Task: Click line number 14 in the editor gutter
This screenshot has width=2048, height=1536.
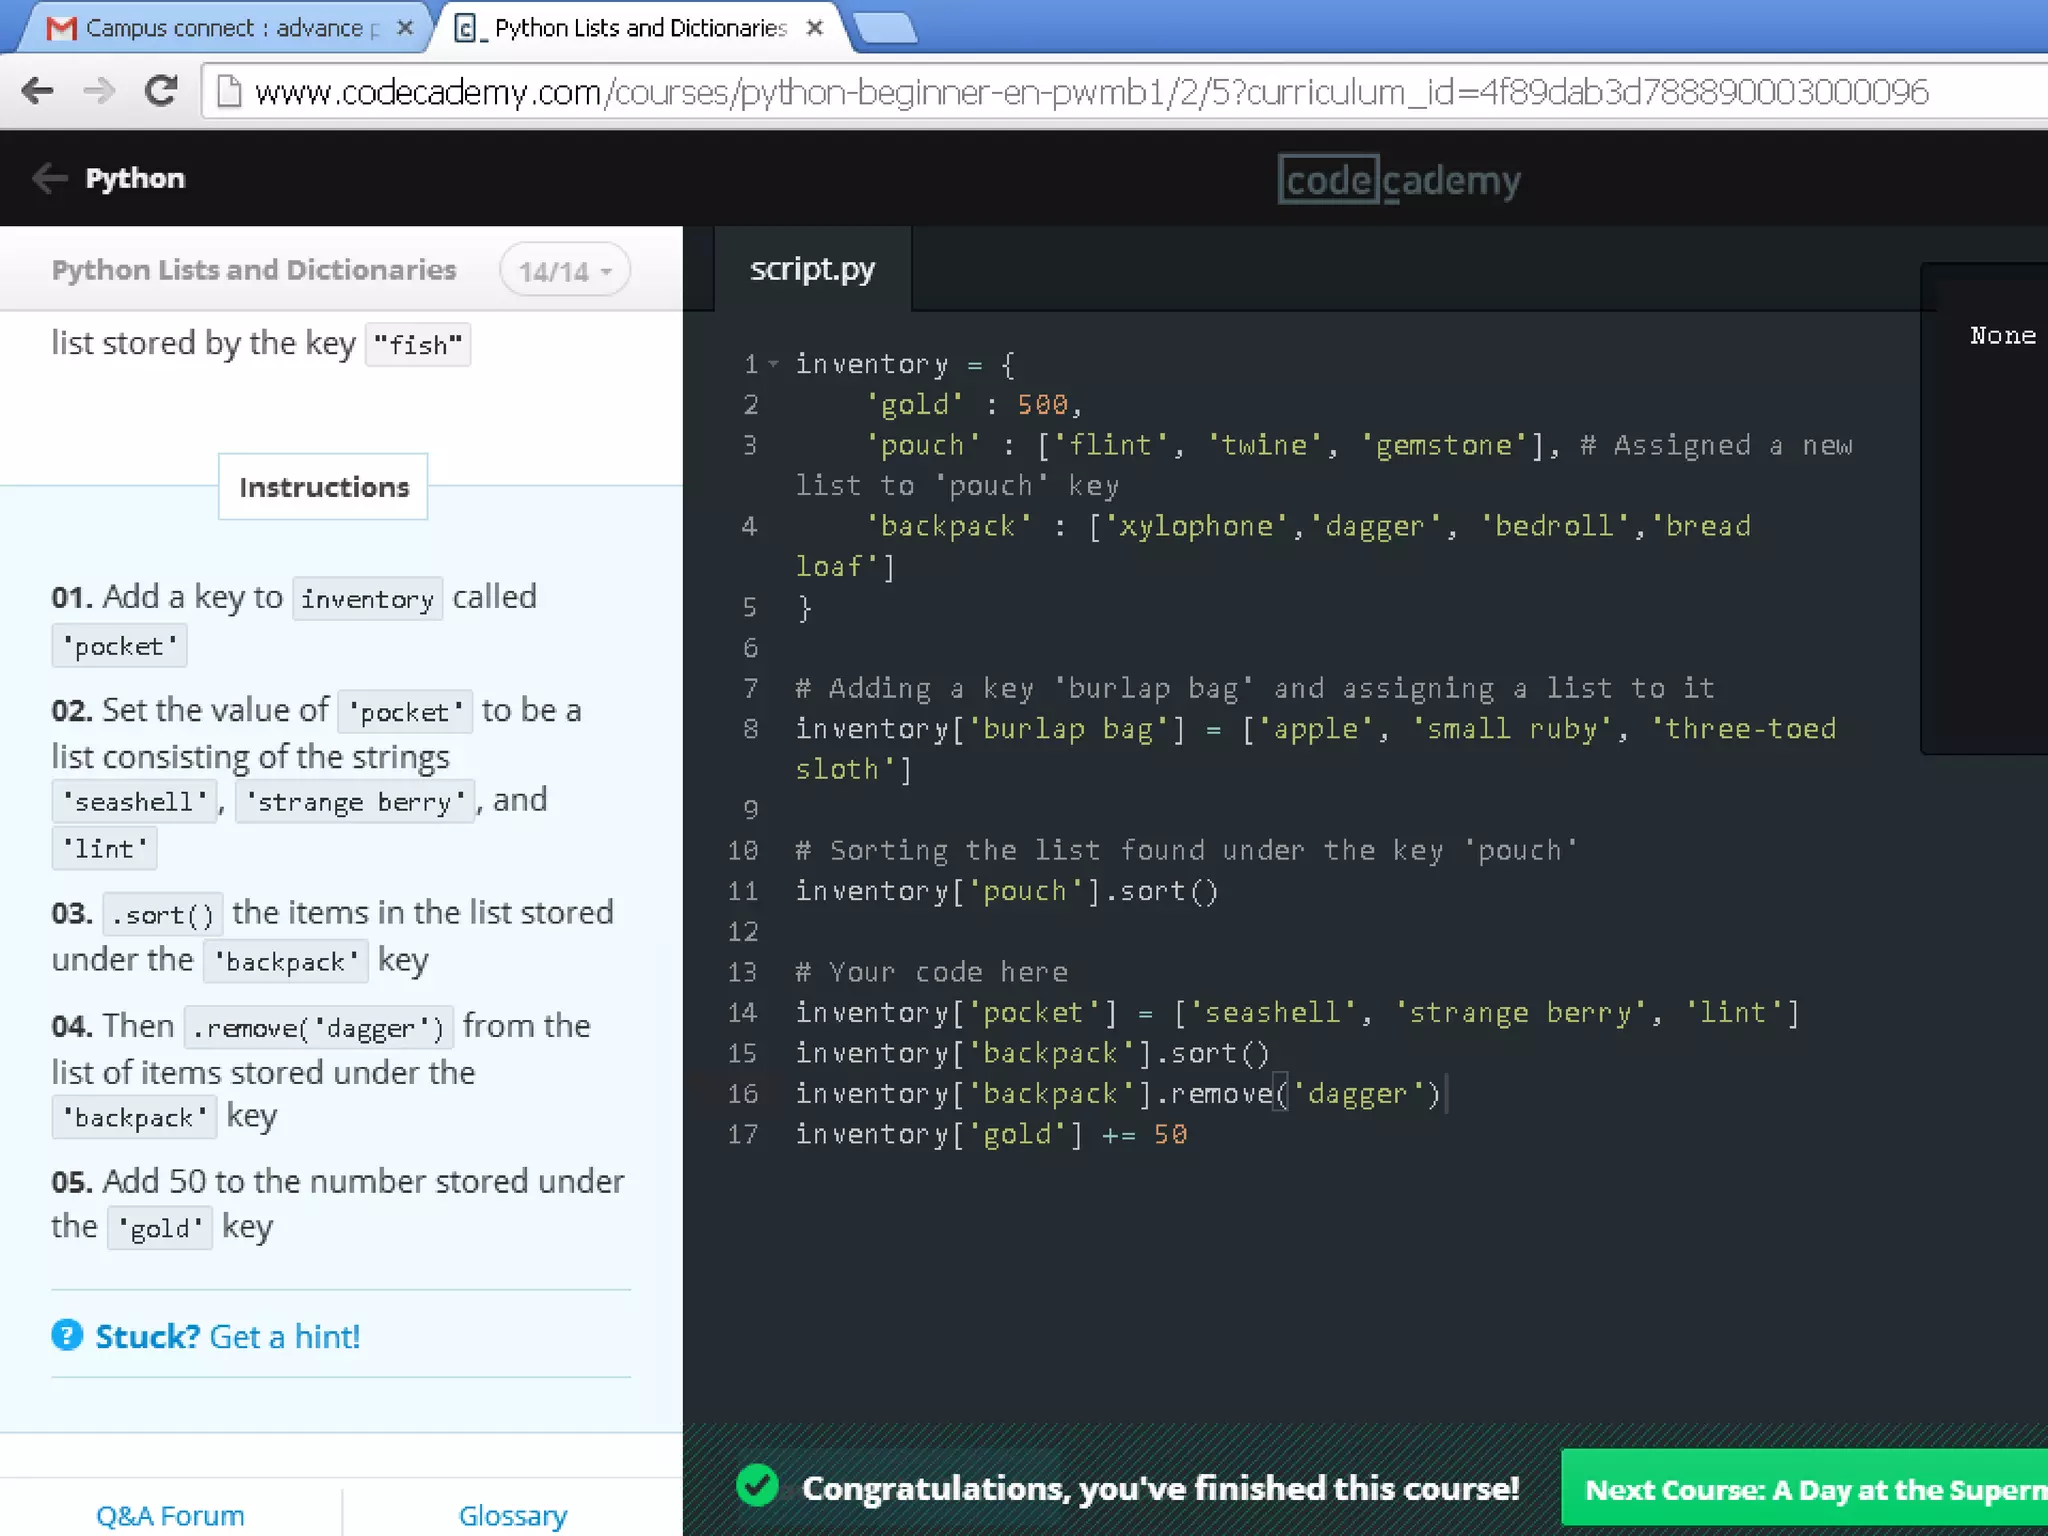Action: pos(742,1013)
